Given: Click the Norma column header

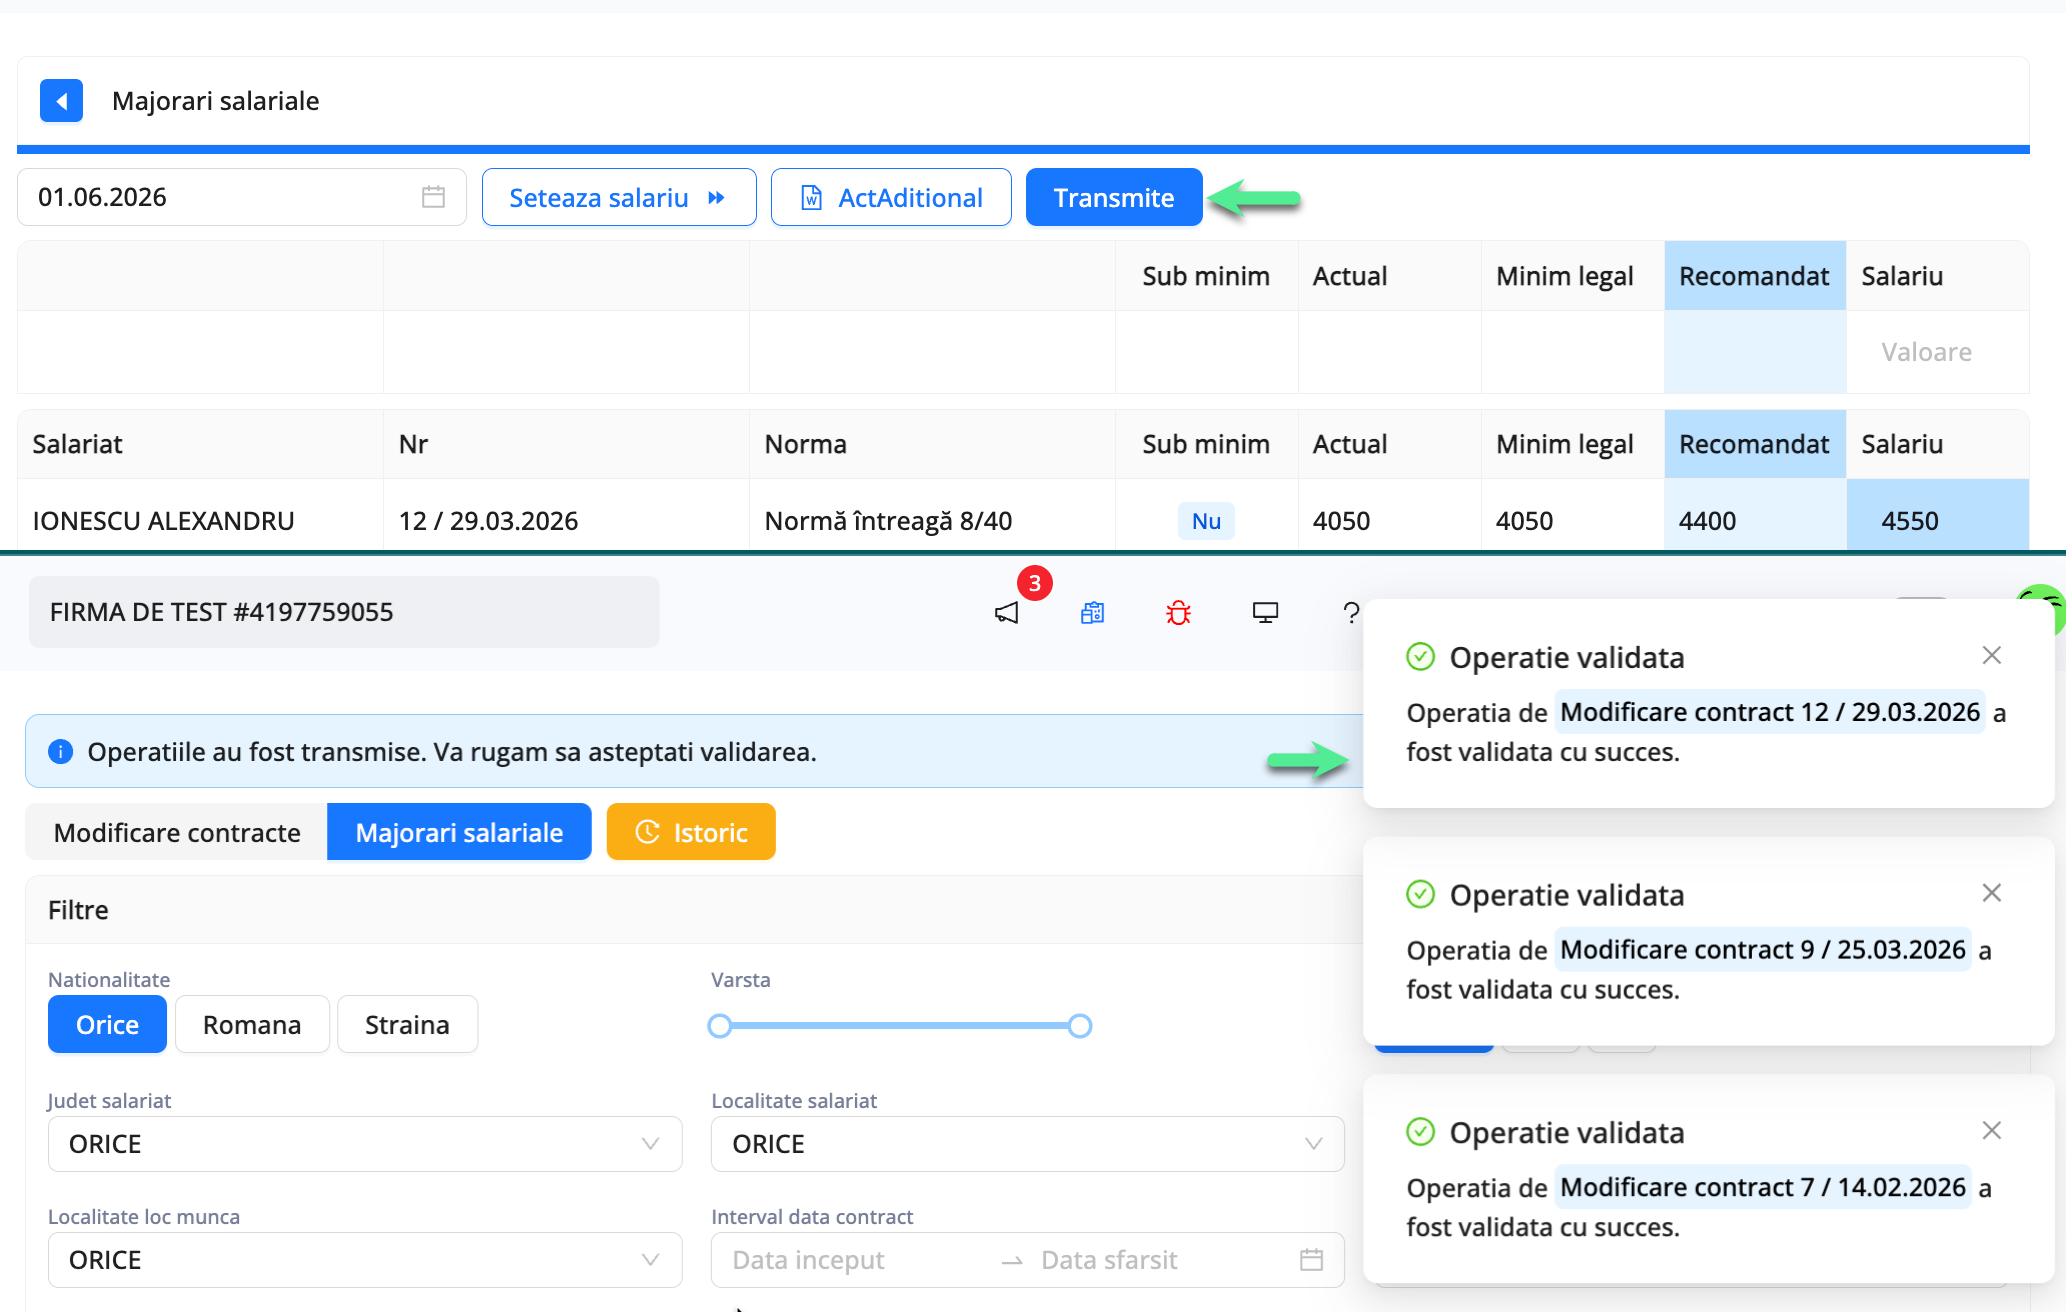Looking at the screenshot, I should tap(932, 444).
